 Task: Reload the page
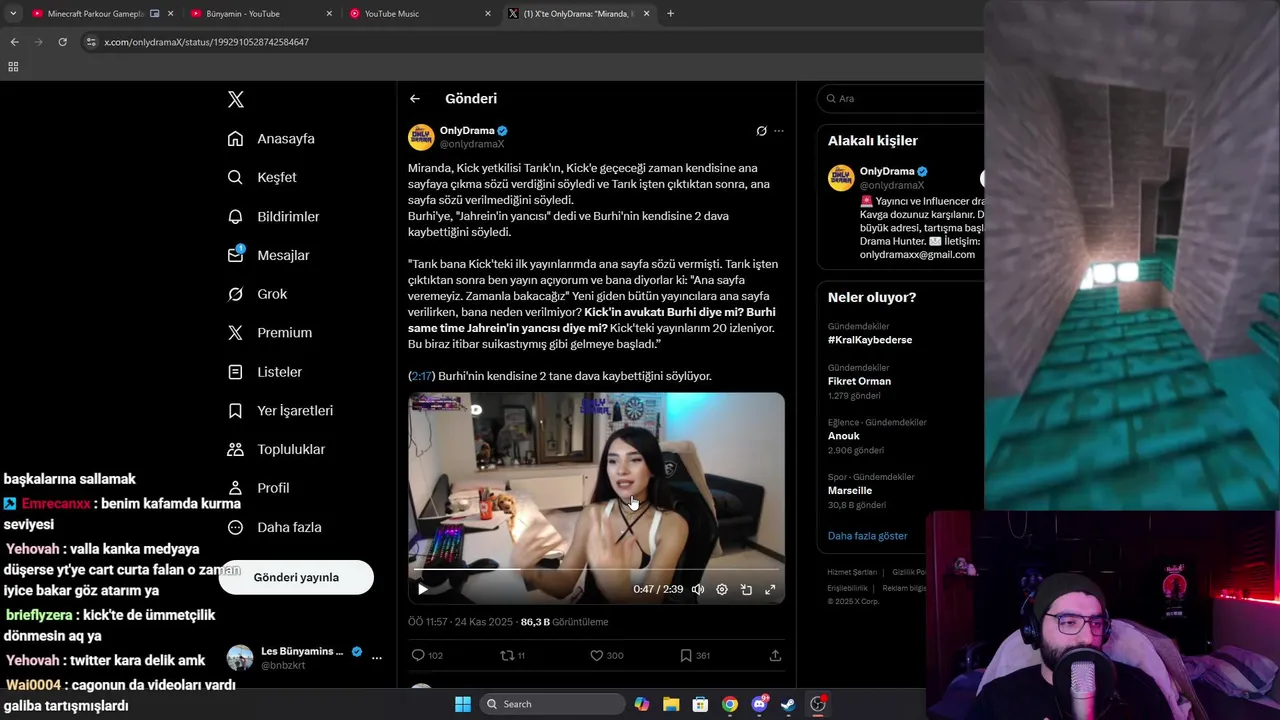[62, 42]
